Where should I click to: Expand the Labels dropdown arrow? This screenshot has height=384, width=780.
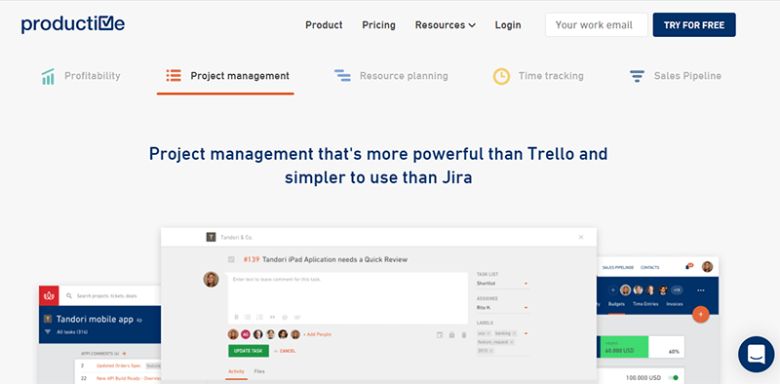pos(526,333)
